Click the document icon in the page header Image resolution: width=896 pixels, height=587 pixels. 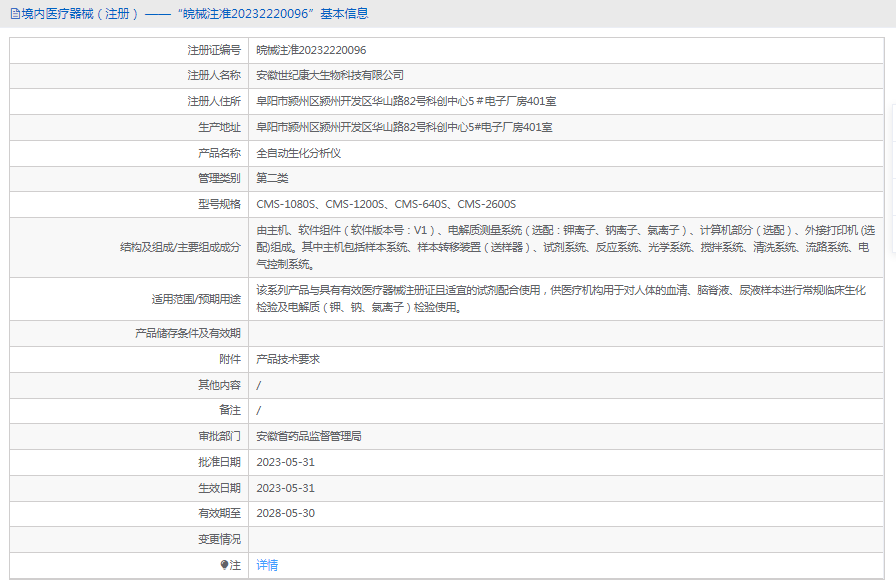(15, 14)
